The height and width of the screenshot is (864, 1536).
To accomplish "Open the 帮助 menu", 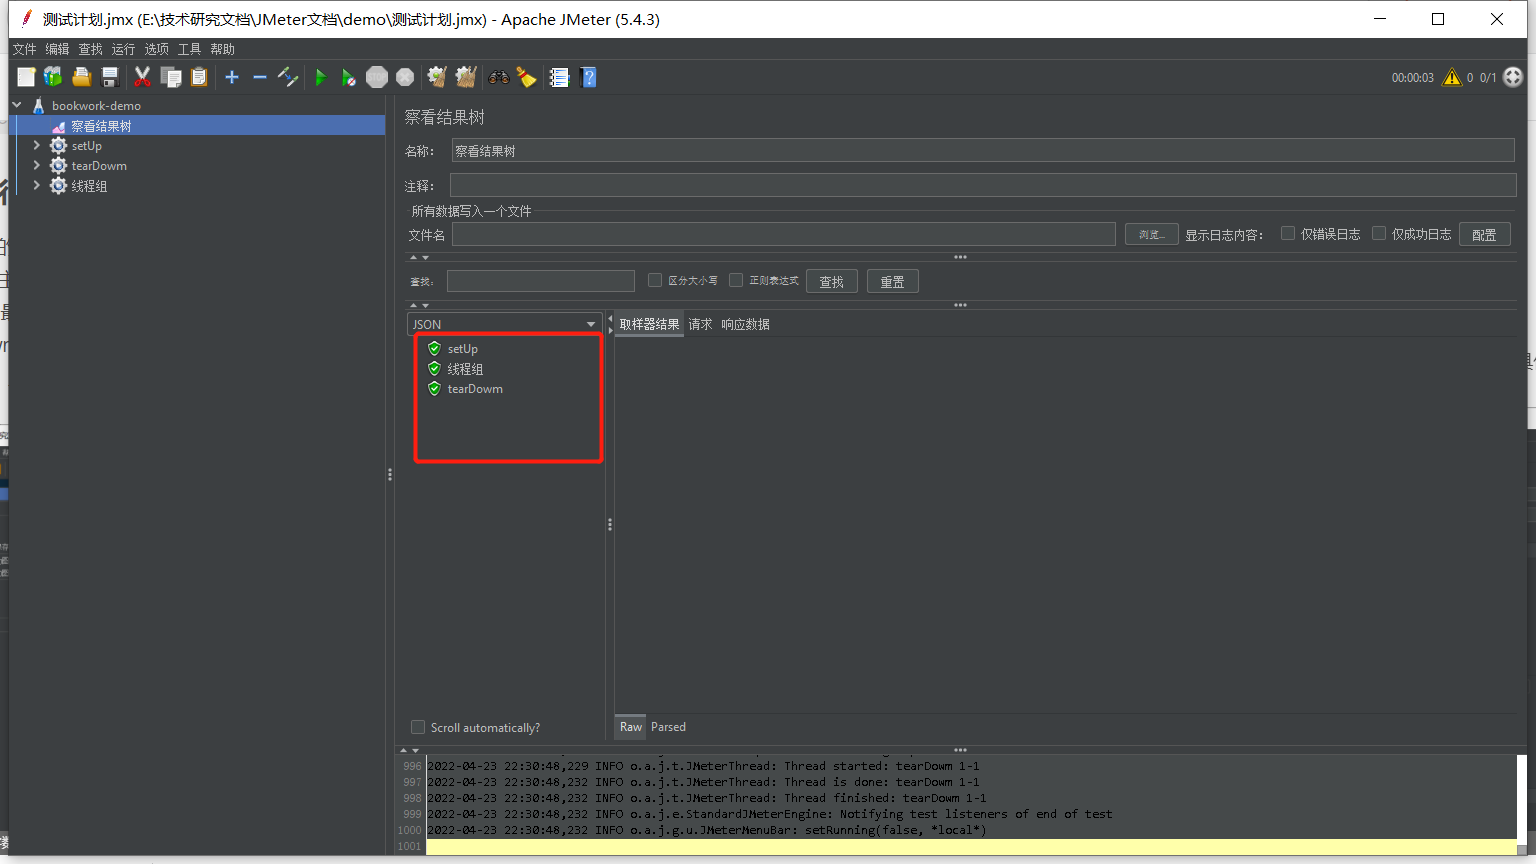I will click(x=222, y=49).
